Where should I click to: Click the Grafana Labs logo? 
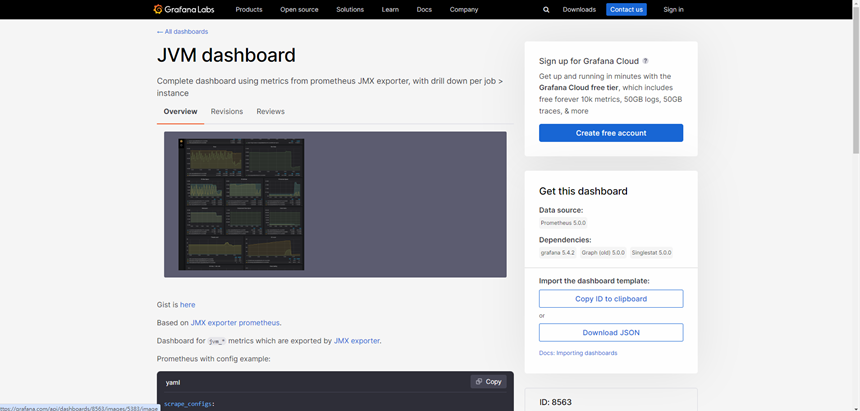click(x=184, y=9)
